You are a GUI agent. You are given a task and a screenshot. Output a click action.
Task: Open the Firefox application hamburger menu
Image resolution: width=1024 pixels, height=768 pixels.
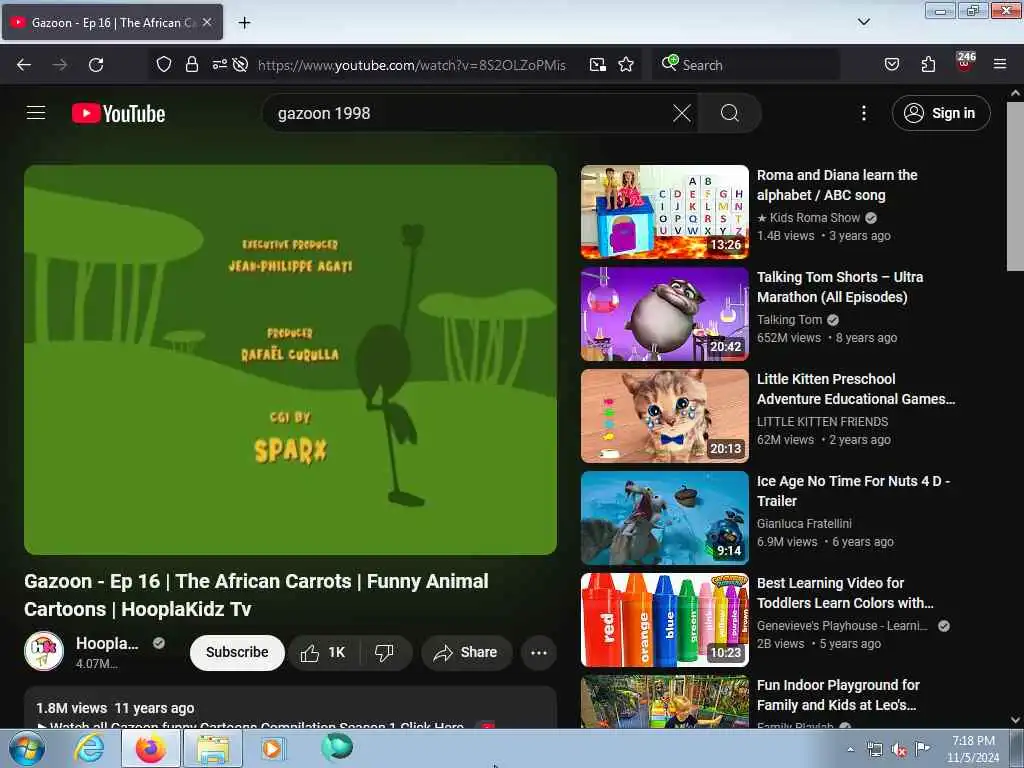click(x=999, y=64)
